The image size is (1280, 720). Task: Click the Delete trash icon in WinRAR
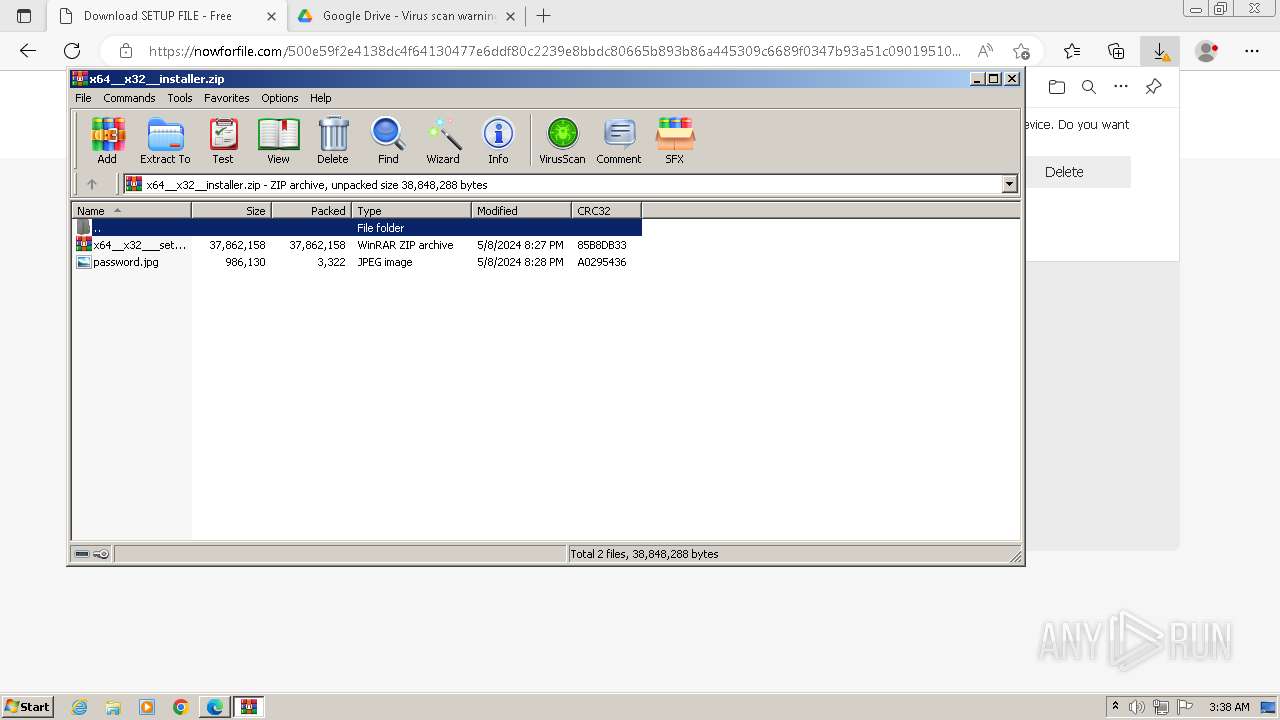[x=333, y=140]
